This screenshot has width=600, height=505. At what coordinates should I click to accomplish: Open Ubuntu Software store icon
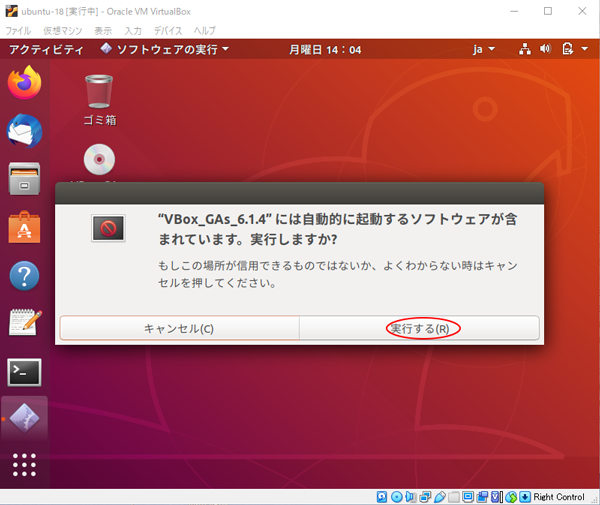[24, 227]
